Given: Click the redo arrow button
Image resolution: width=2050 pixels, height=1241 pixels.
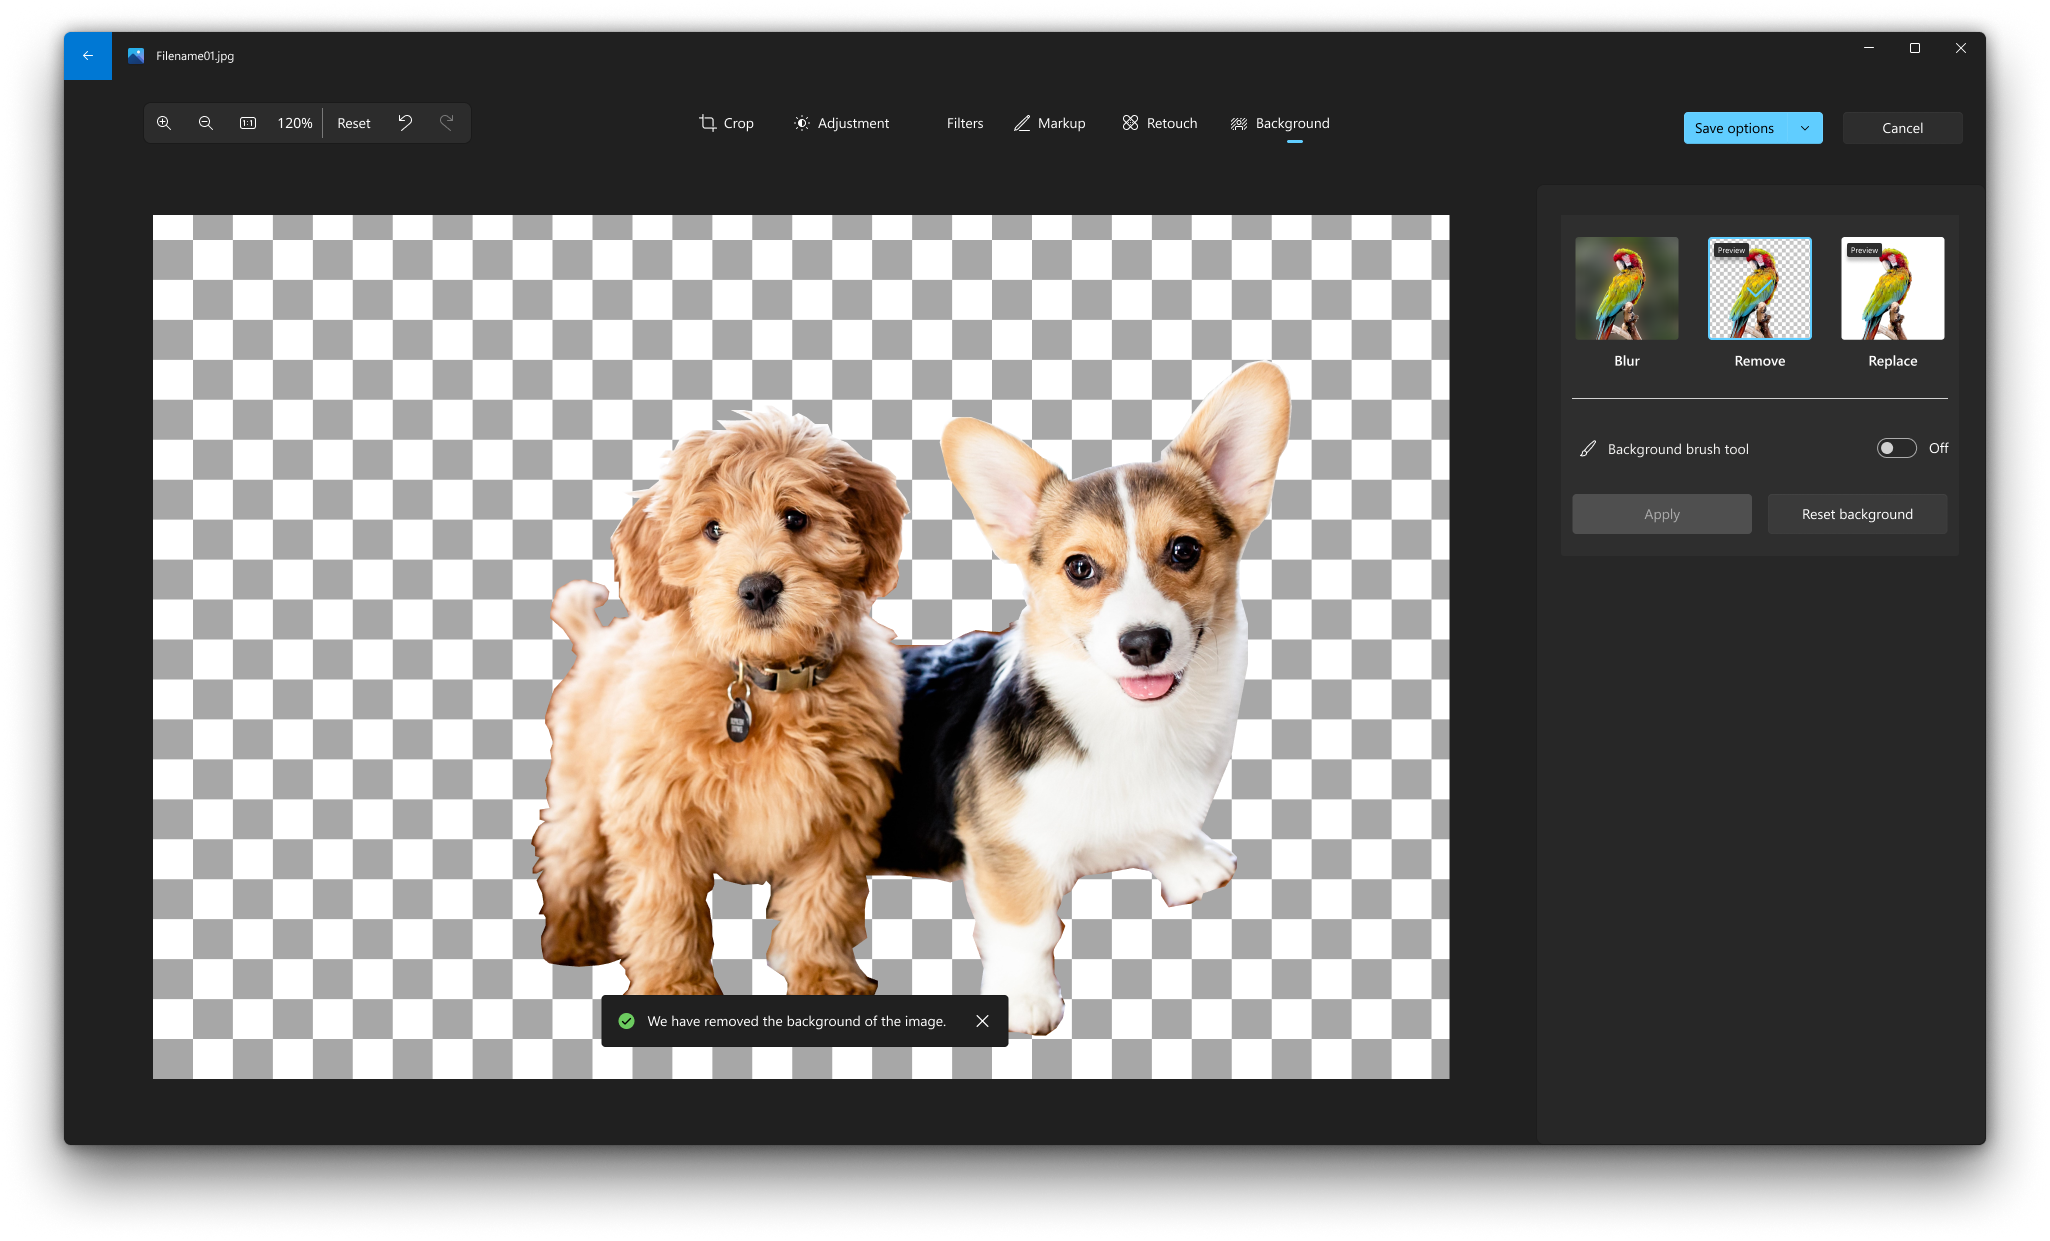Looking at the screenshot, I should [447, 123].
